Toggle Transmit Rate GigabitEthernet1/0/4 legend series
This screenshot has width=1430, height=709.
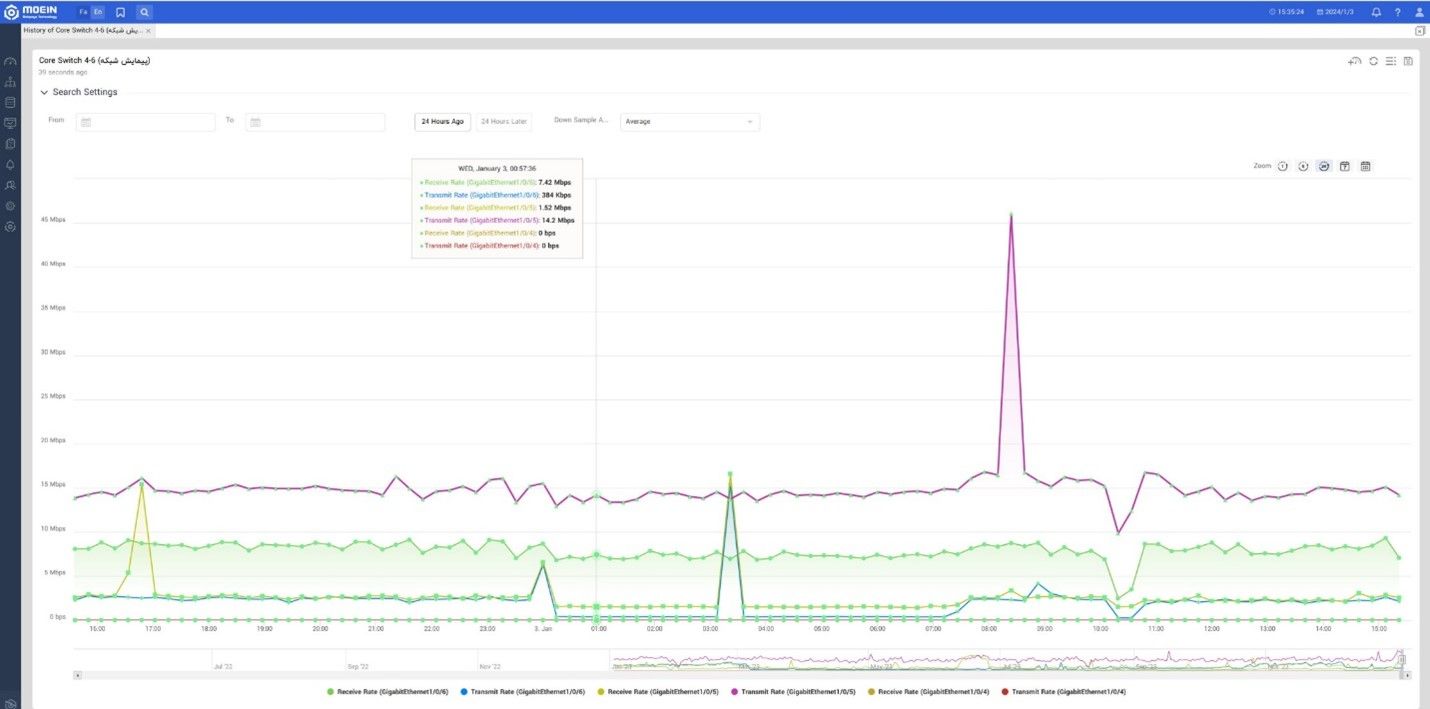coord(1063,691)
